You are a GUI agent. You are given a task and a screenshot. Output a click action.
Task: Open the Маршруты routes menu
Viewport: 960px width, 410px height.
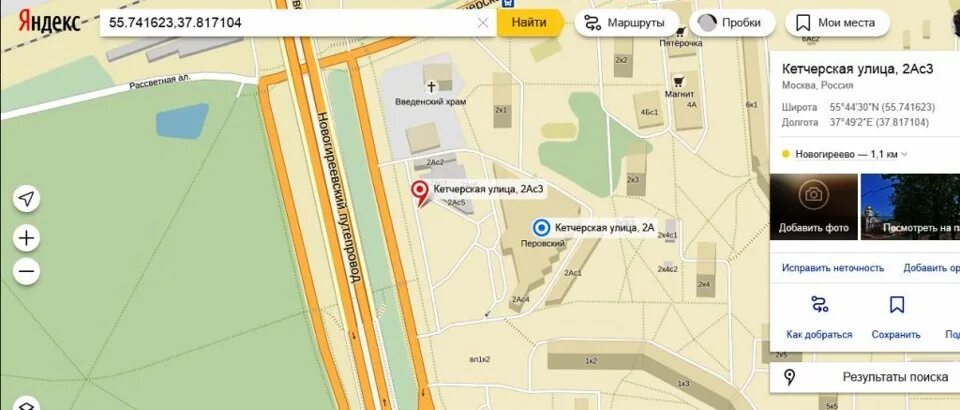coord(626,23)
